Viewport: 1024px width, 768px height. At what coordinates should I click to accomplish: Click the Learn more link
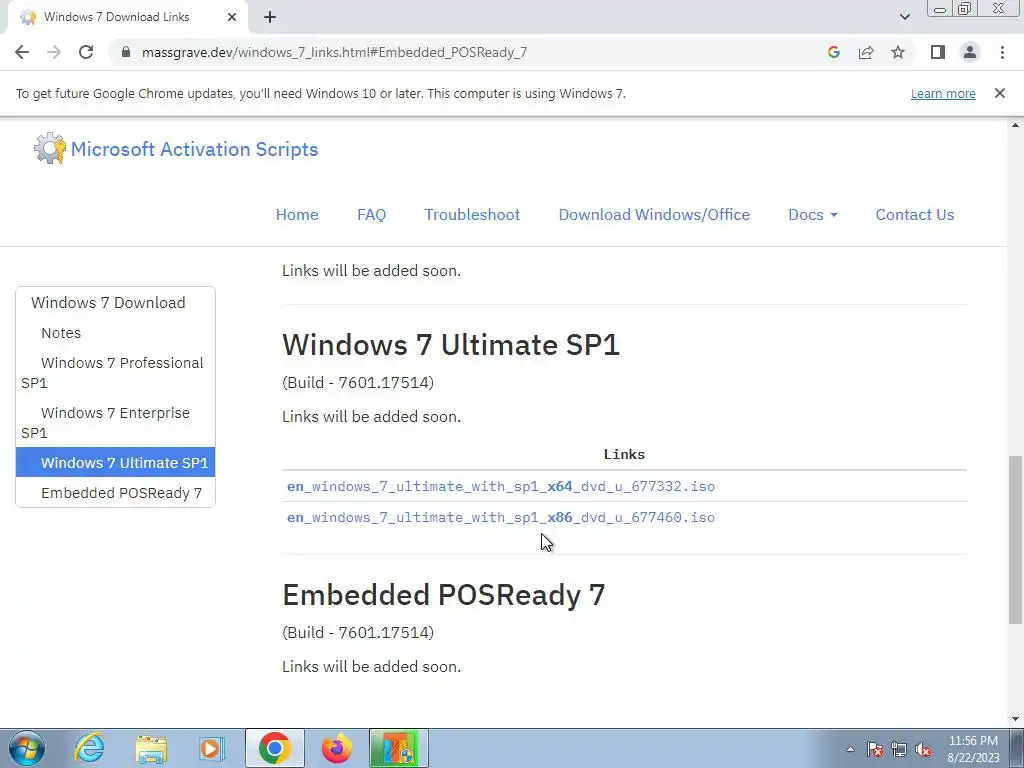(943, 93)
